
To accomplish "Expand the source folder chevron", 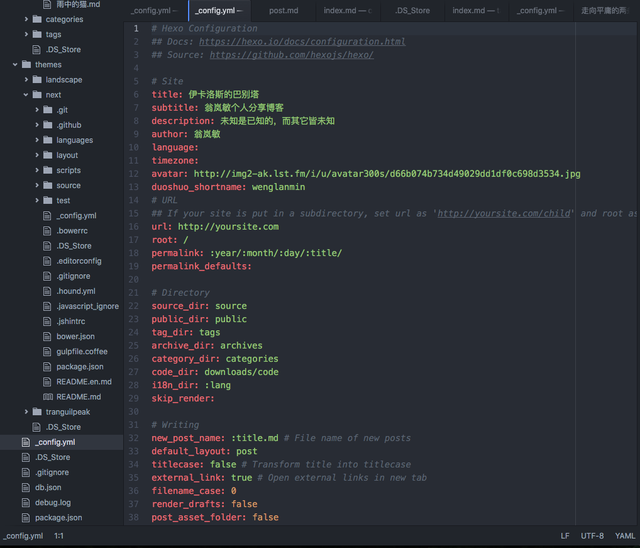I will coord(37,185).
